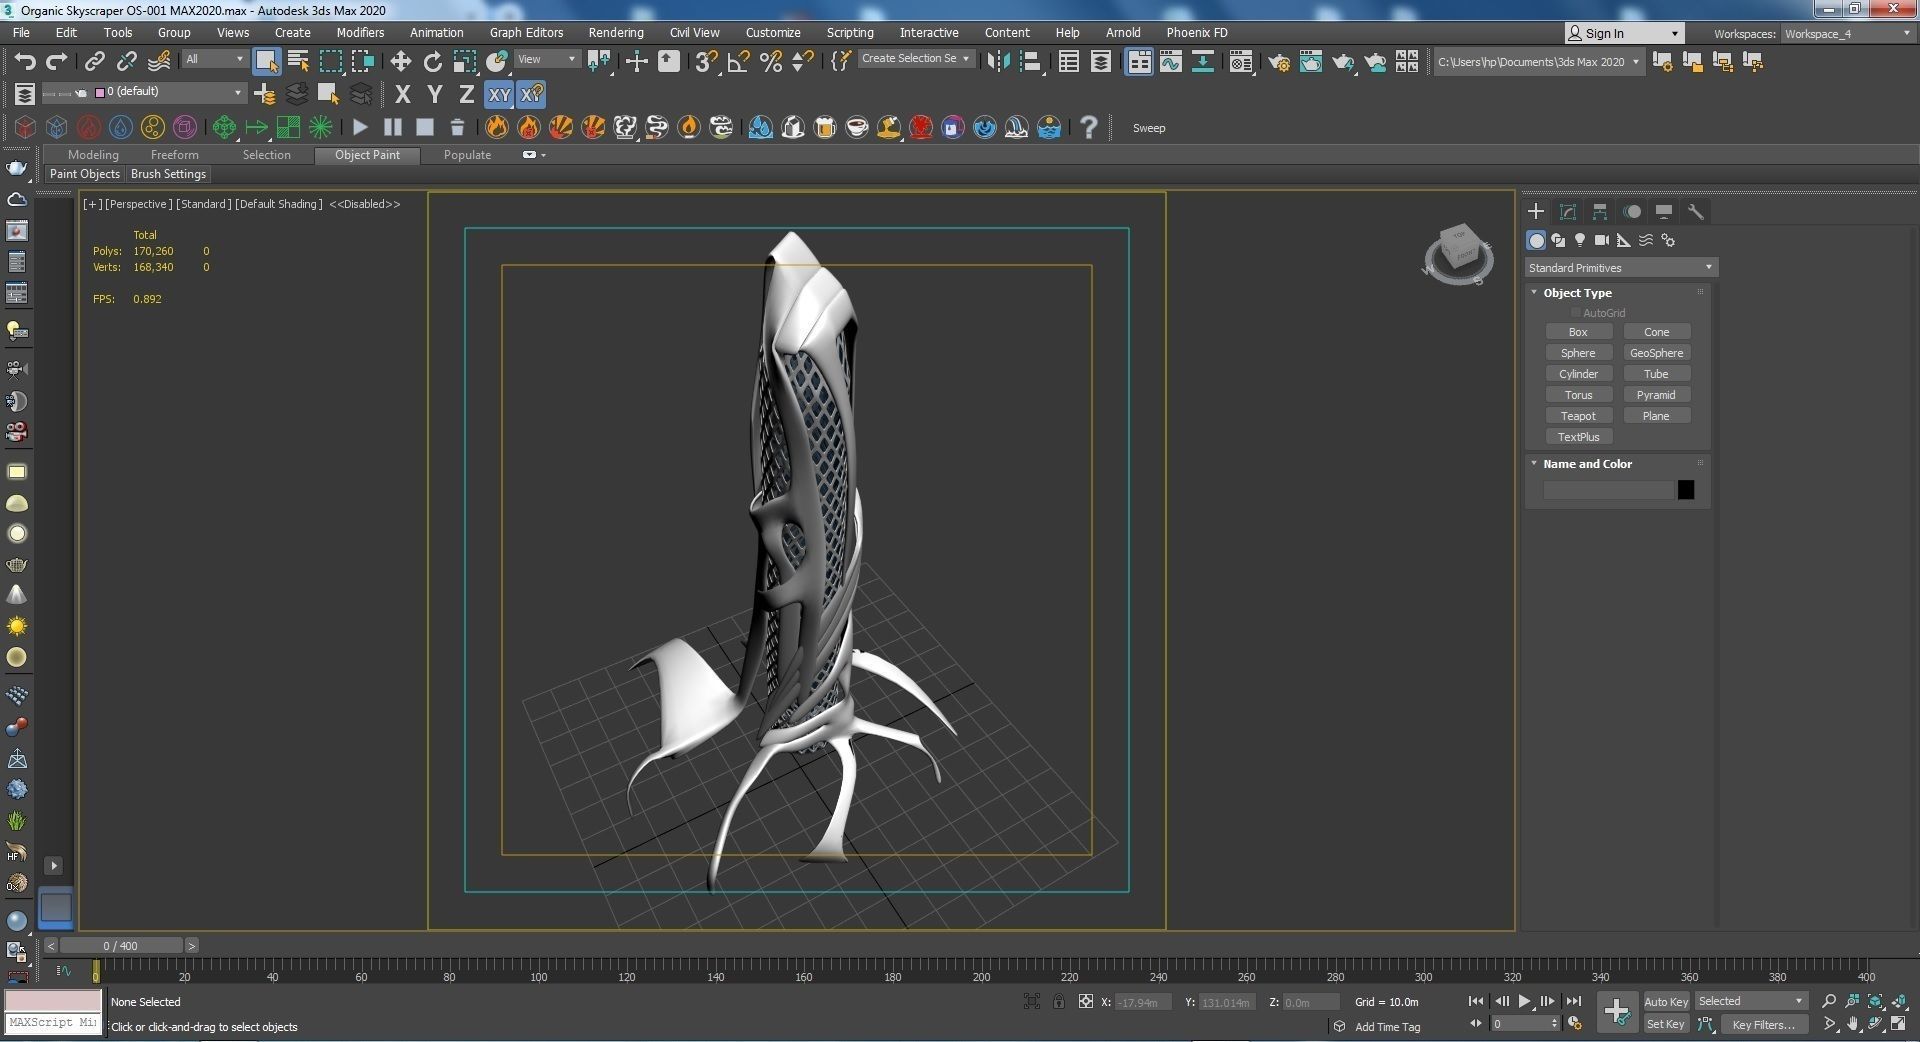Viewport: 1920px width, 1042px height.
Task: Toggle the Auto Key animation mode
Action: [1666, 1001]
